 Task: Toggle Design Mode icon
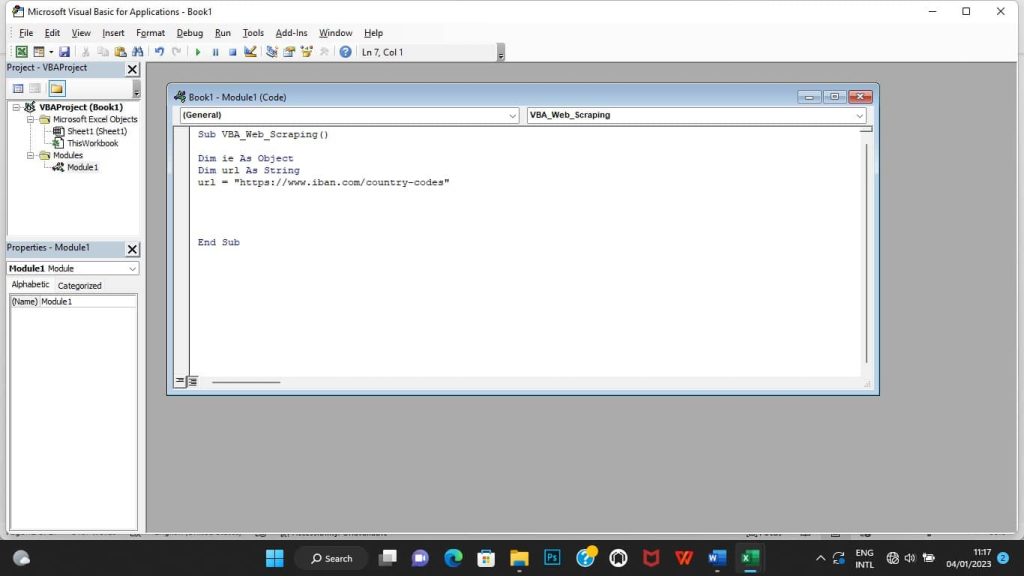point(250,52)
